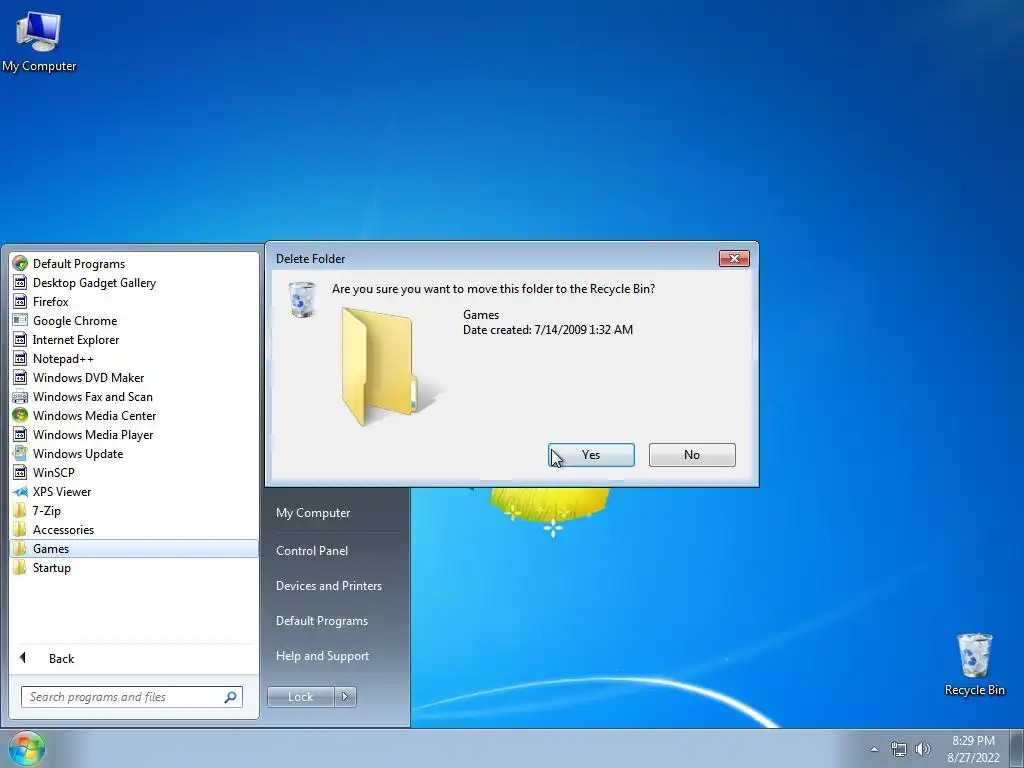Click the "Startup" folder label
The image size is (1024, 768).
coord(52,568)
